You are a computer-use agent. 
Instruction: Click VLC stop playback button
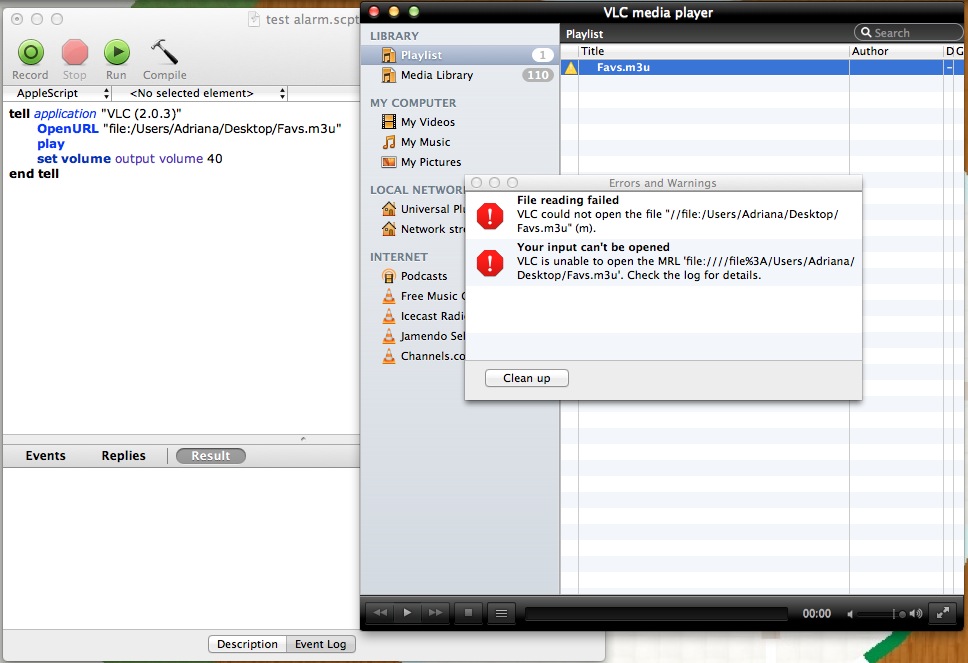(x=468, y=613)
